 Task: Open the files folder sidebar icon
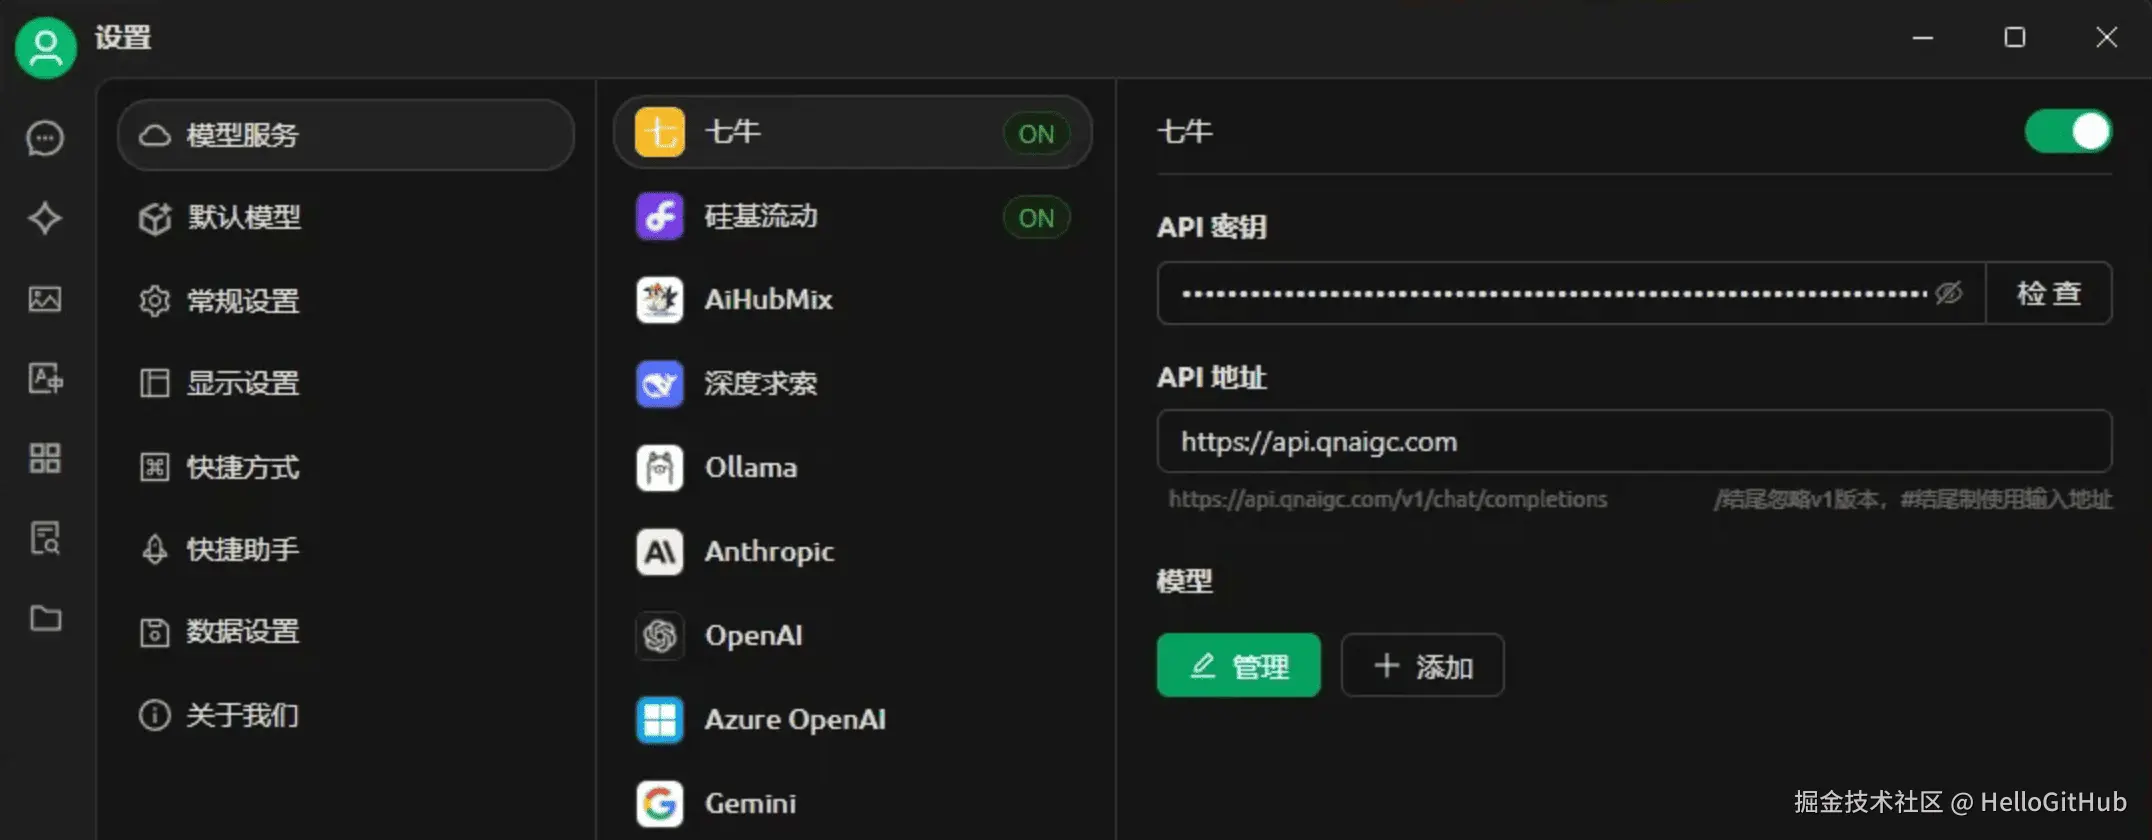pos(45,618)
